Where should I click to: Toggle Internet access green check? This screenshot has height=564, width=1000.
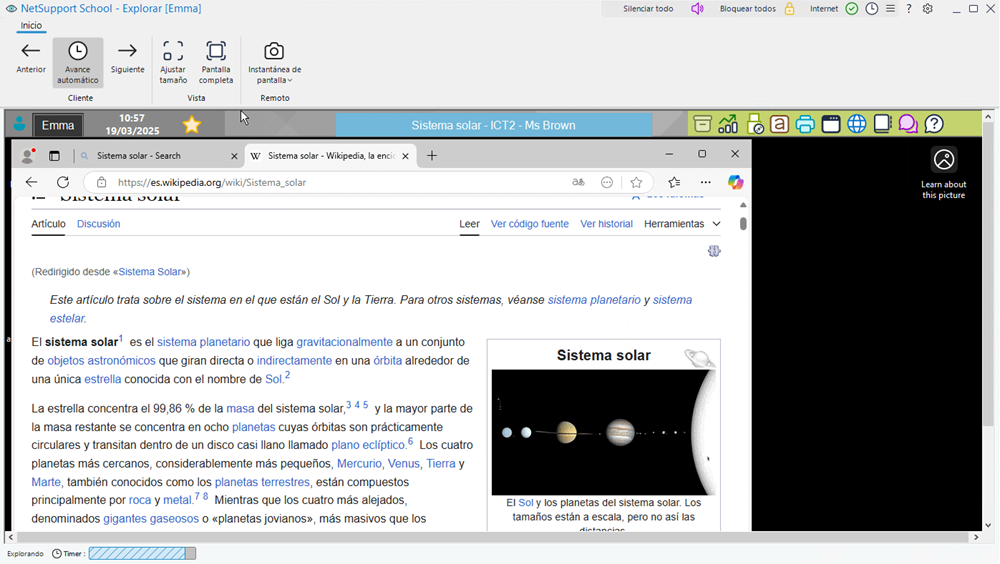[851, 9]
